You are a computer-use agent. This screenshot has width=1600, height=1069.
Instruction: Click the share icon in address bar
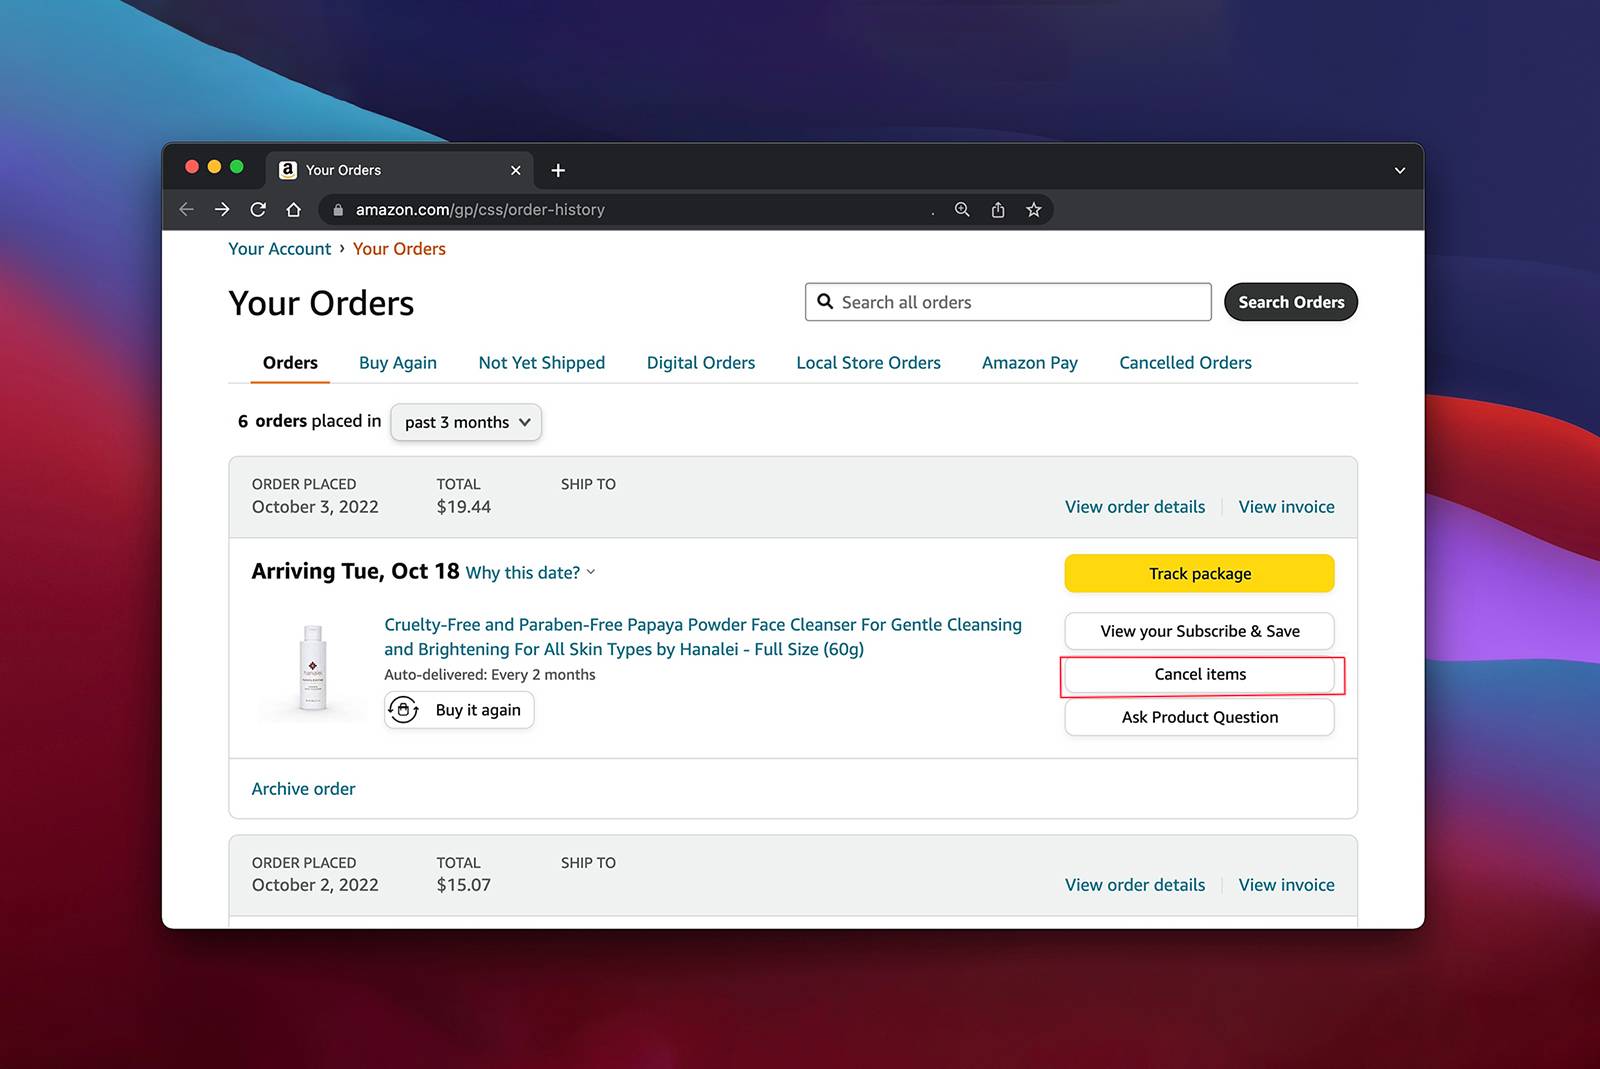[x=998, y=209]
